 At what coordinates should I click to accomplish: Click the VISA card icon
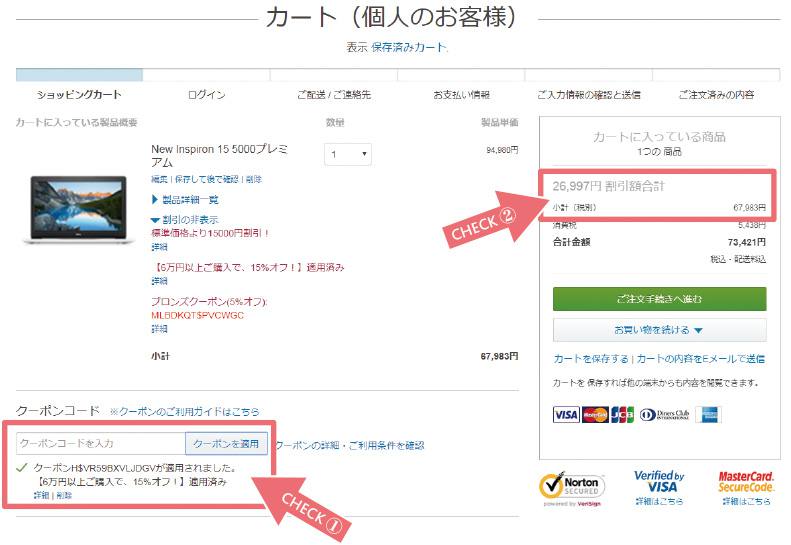pos(566,415)
